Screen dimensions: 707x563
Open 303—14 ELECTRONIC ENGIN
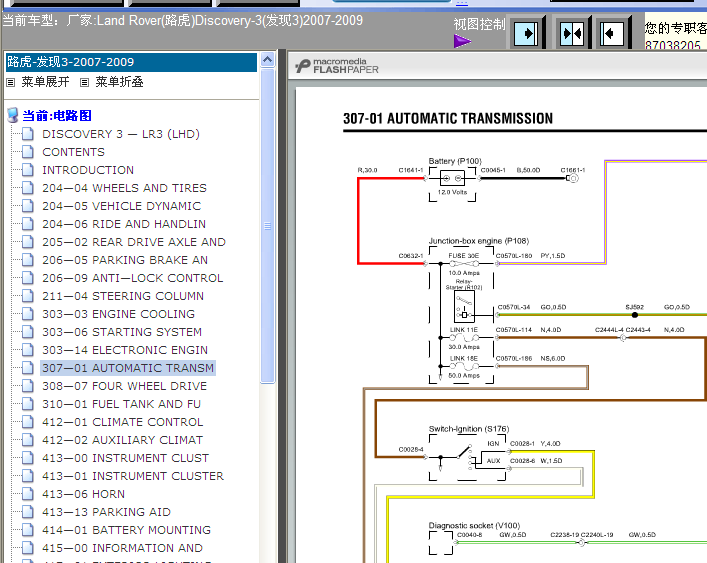125,350
